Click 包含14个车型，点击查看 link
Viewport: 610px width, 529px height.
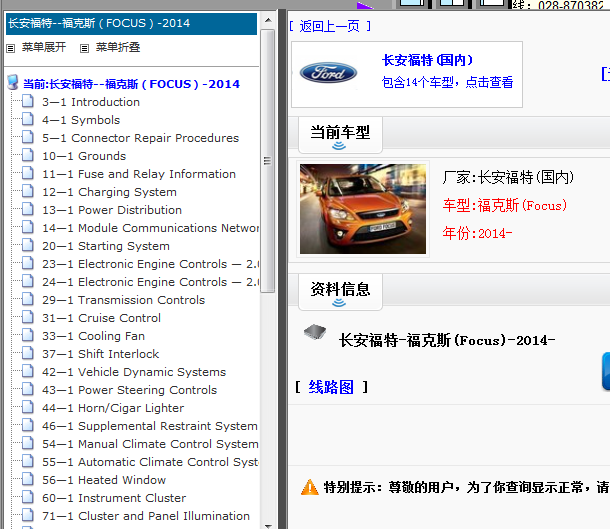coord(447,82)
